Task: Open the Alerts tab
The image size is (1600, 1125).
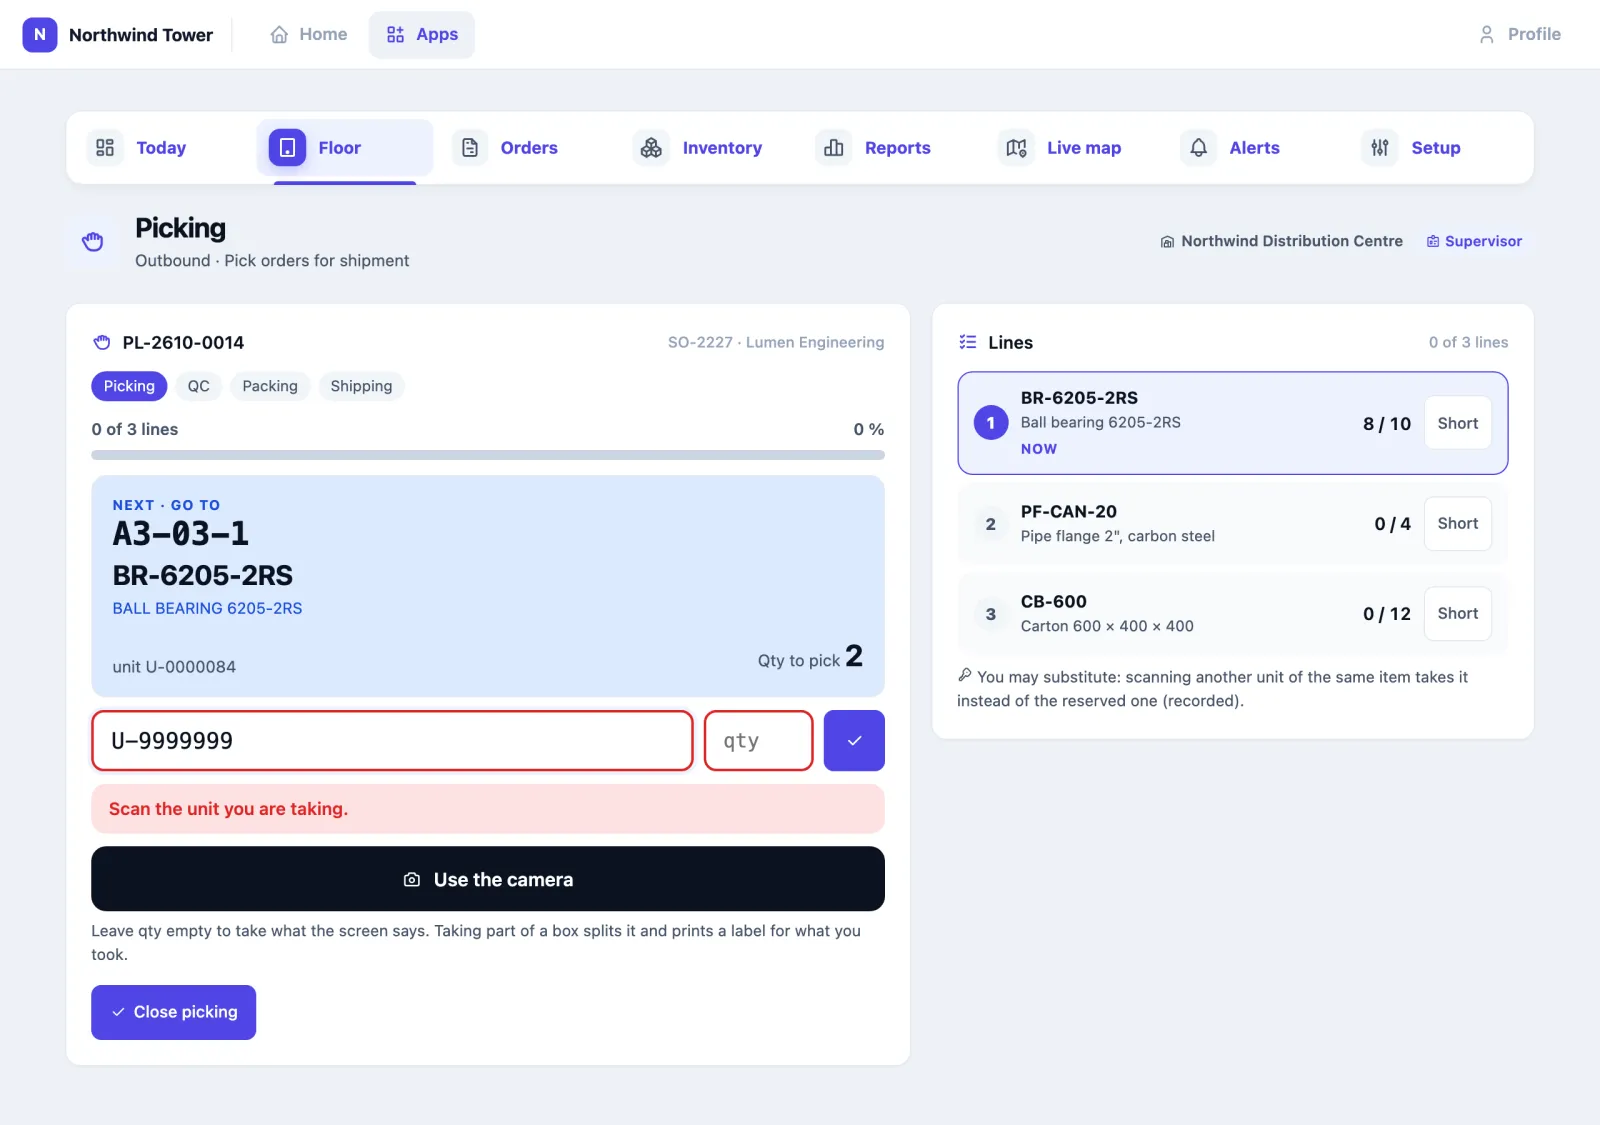Action: coord(1255,148)
